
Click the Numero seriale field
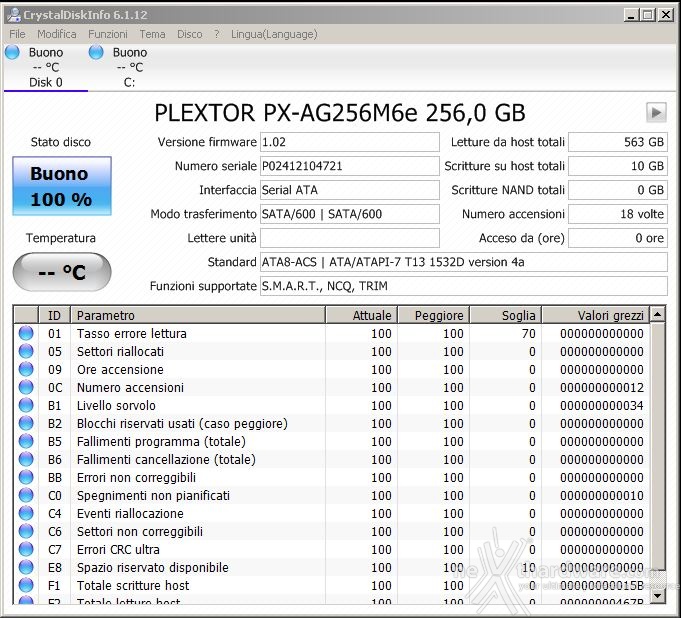(350, 166)
